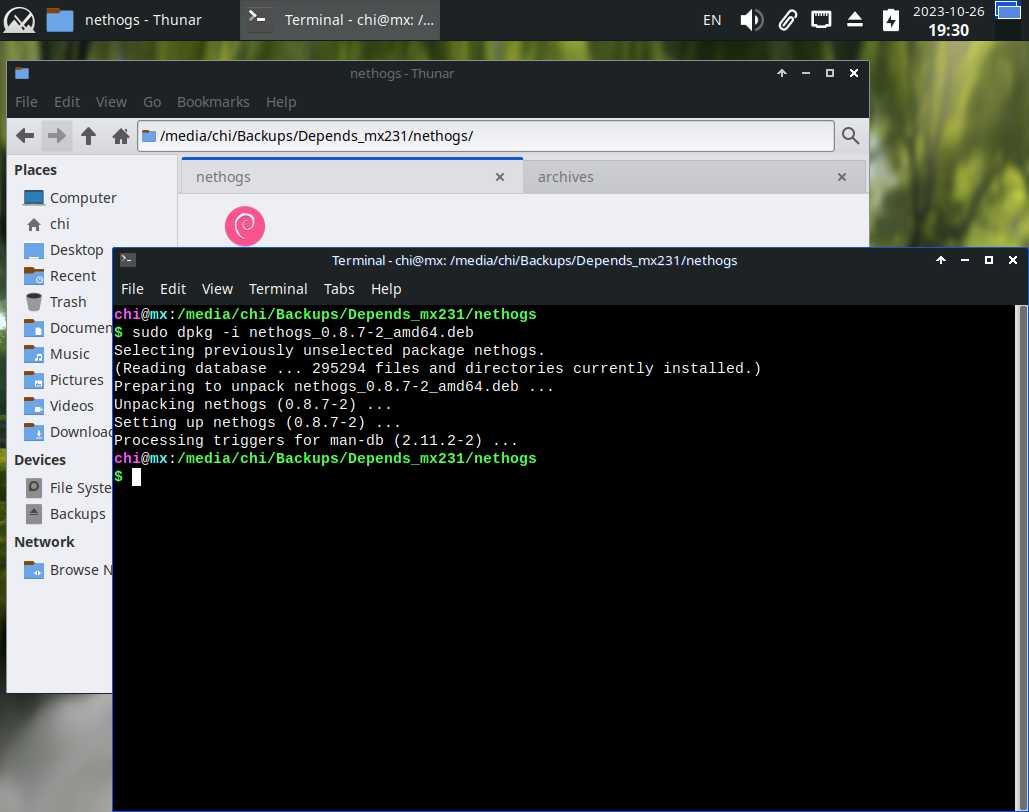Select Music in Places sidebar
Image resolution: width=1029 pixels, height=812 pixels.
pyautogui.click(x=56, y=354)
